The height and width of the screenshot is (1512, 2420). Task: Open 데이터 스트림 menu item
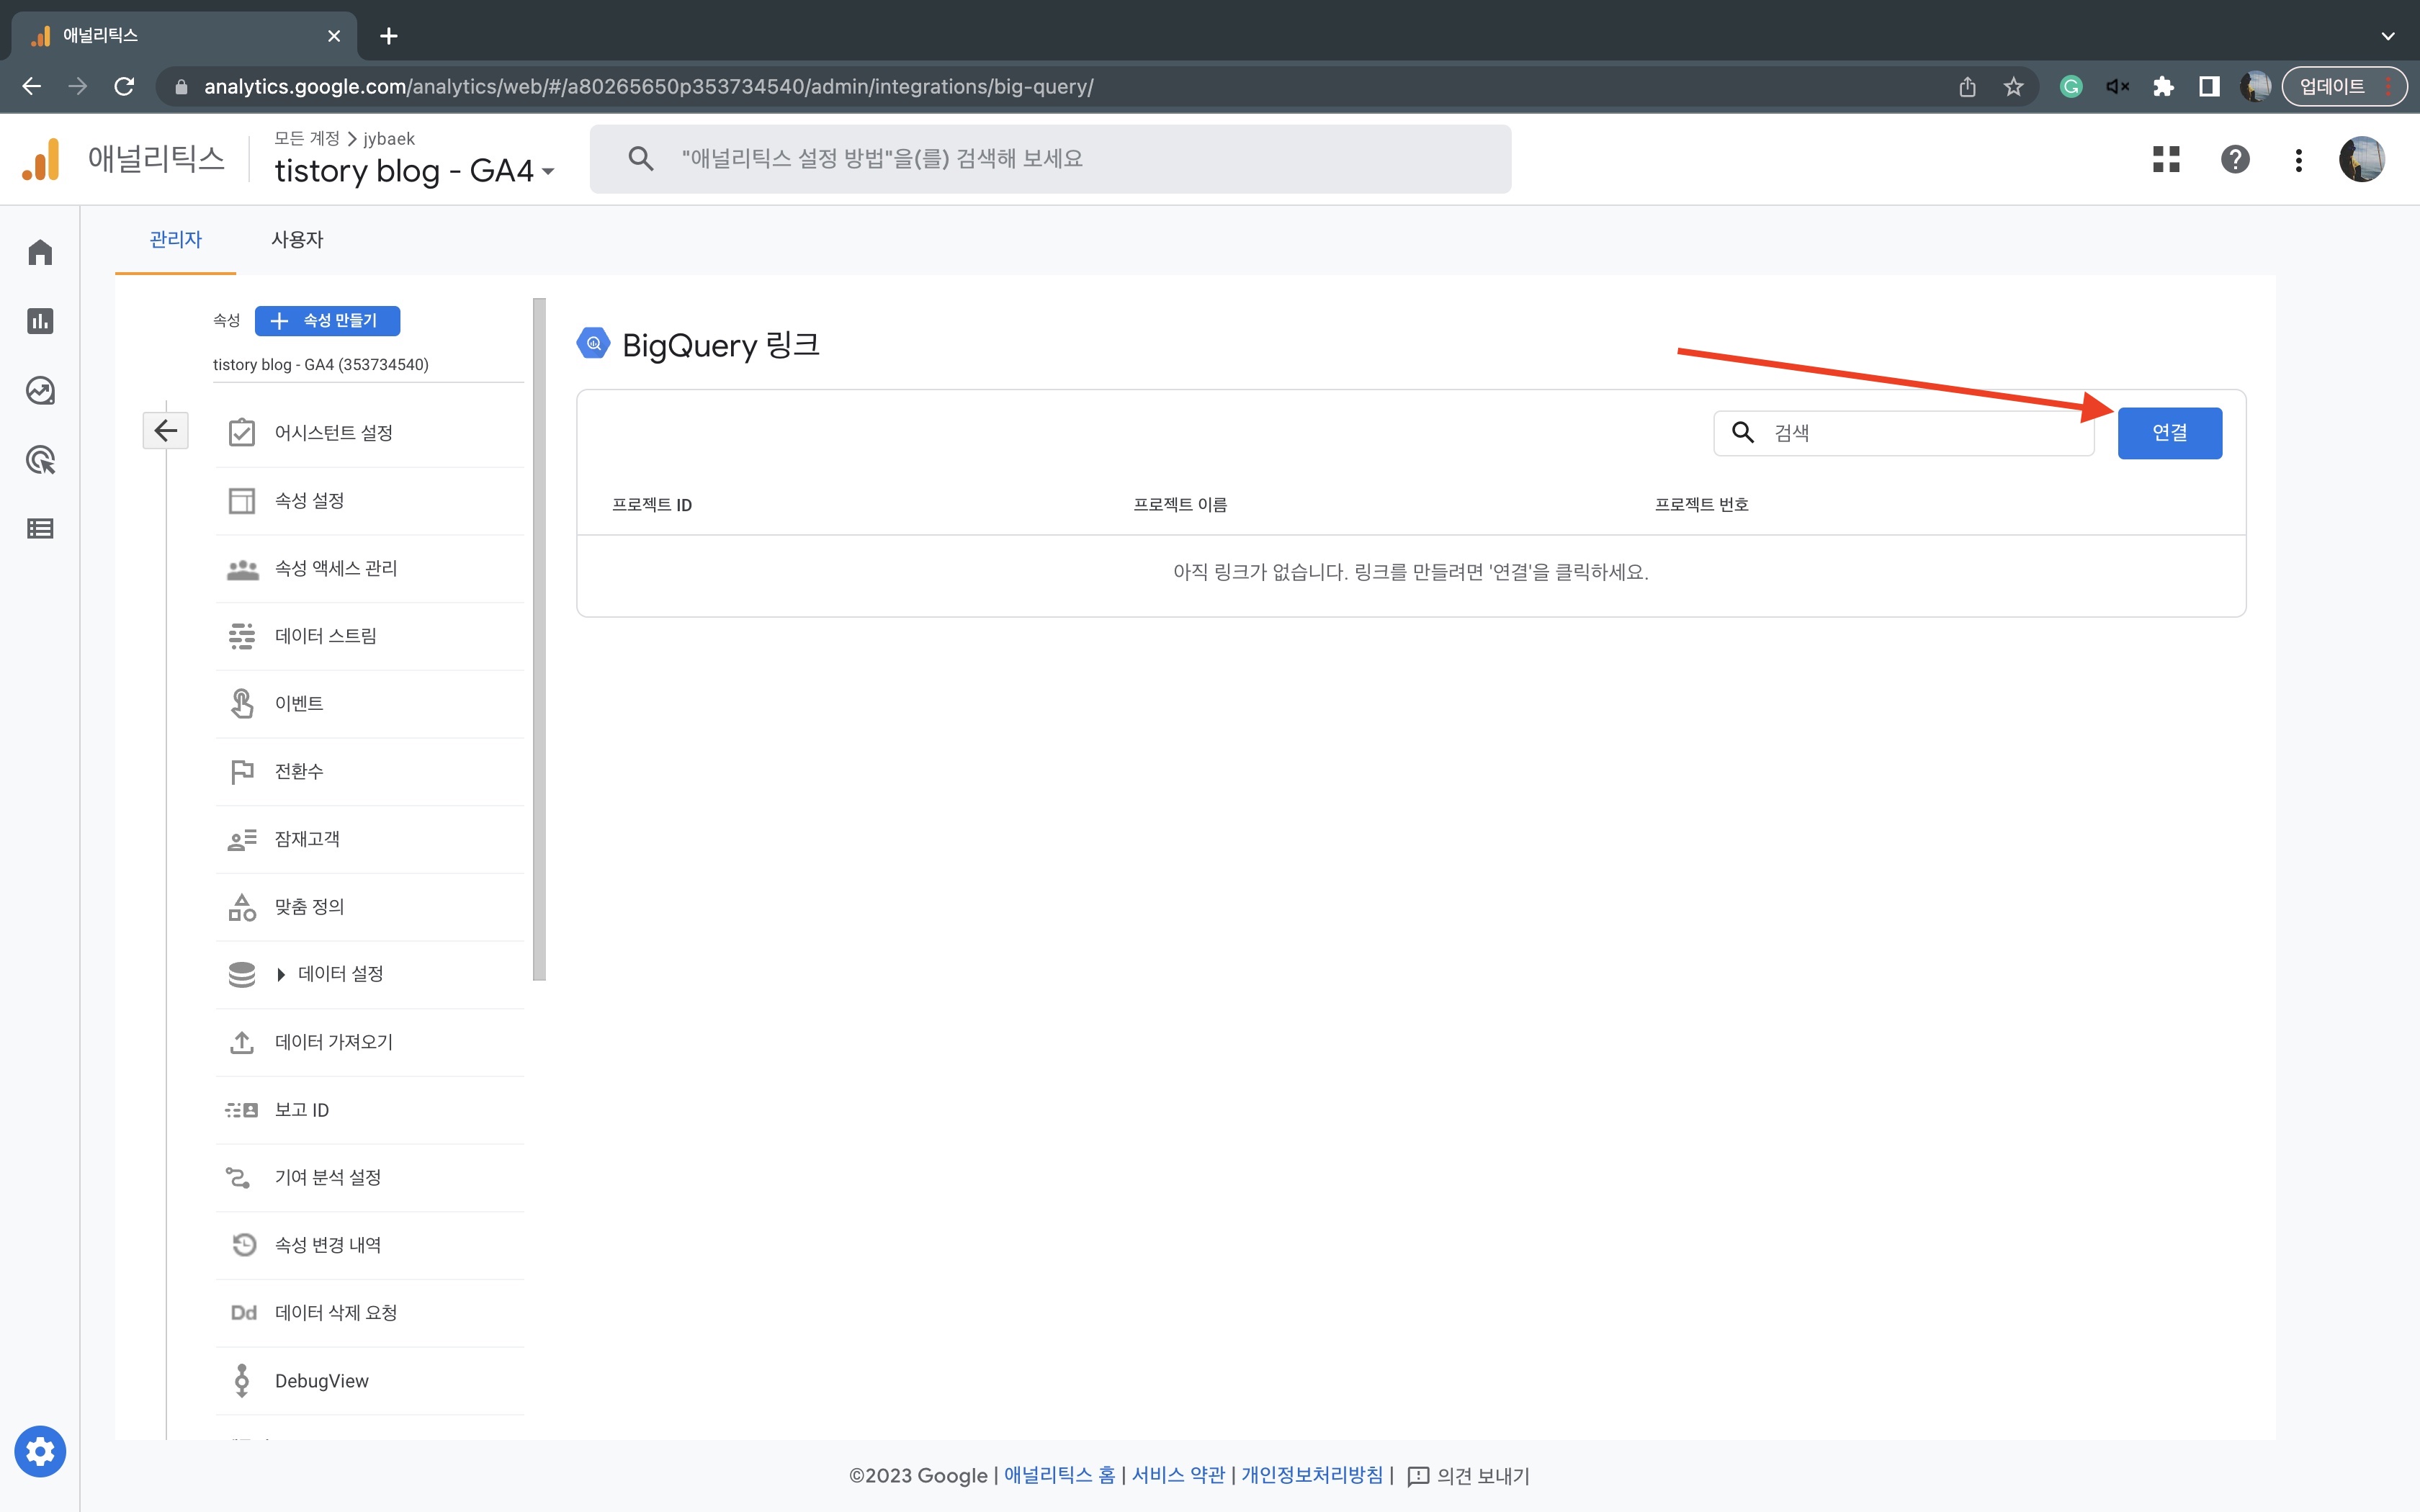[326, 636]
